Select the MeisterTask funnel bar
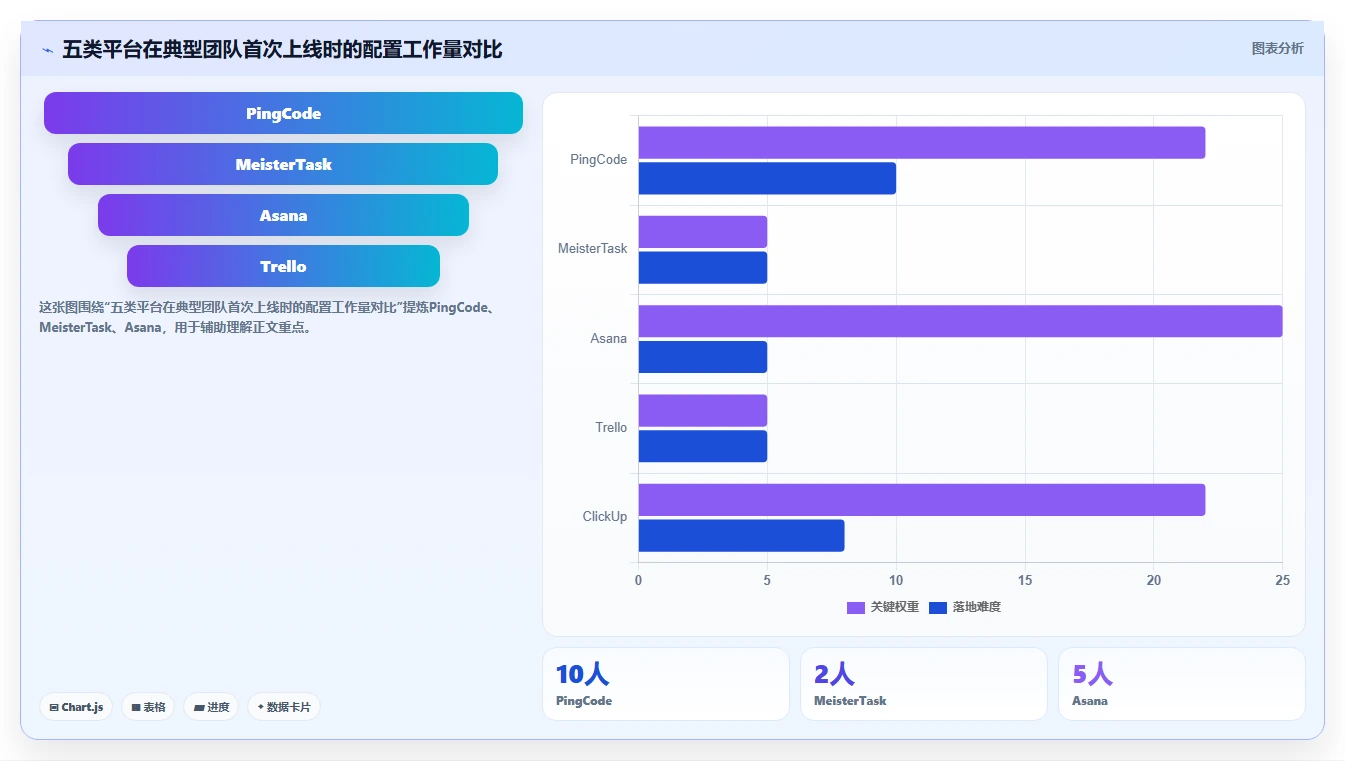 (283, 164)
